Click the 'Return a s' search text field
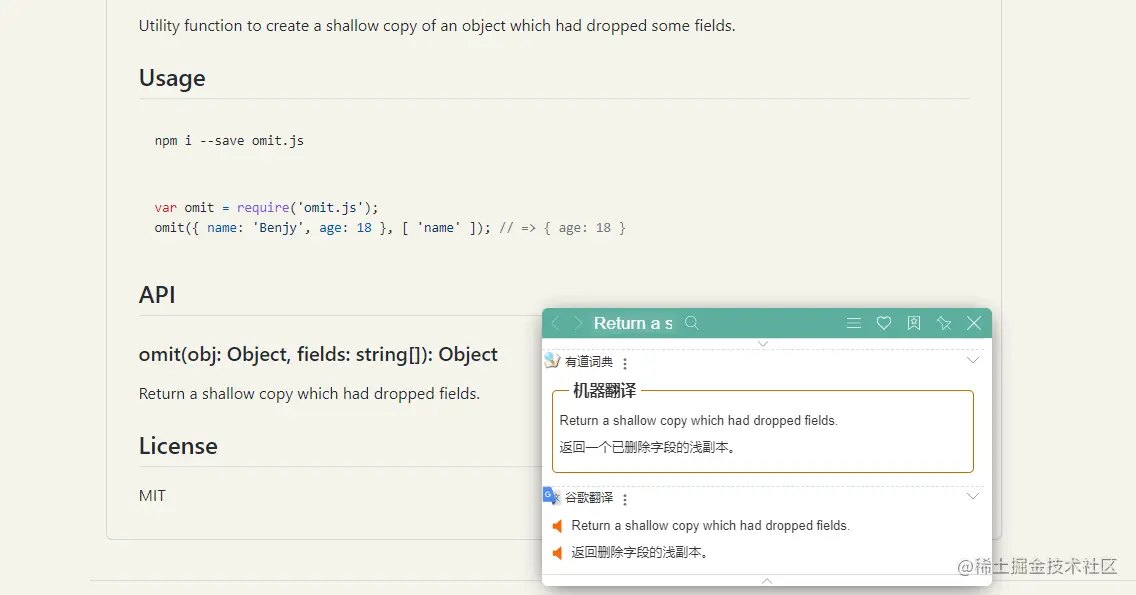Image resolution: width=1136 pixels, height=595 pixels. (632, 323)
